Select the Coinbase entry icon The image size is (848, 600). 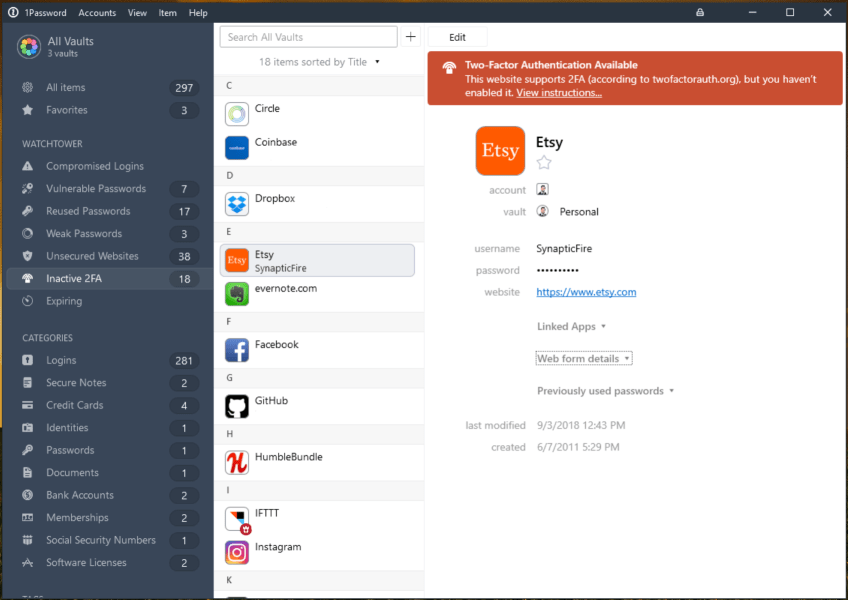tap(237, 148)
